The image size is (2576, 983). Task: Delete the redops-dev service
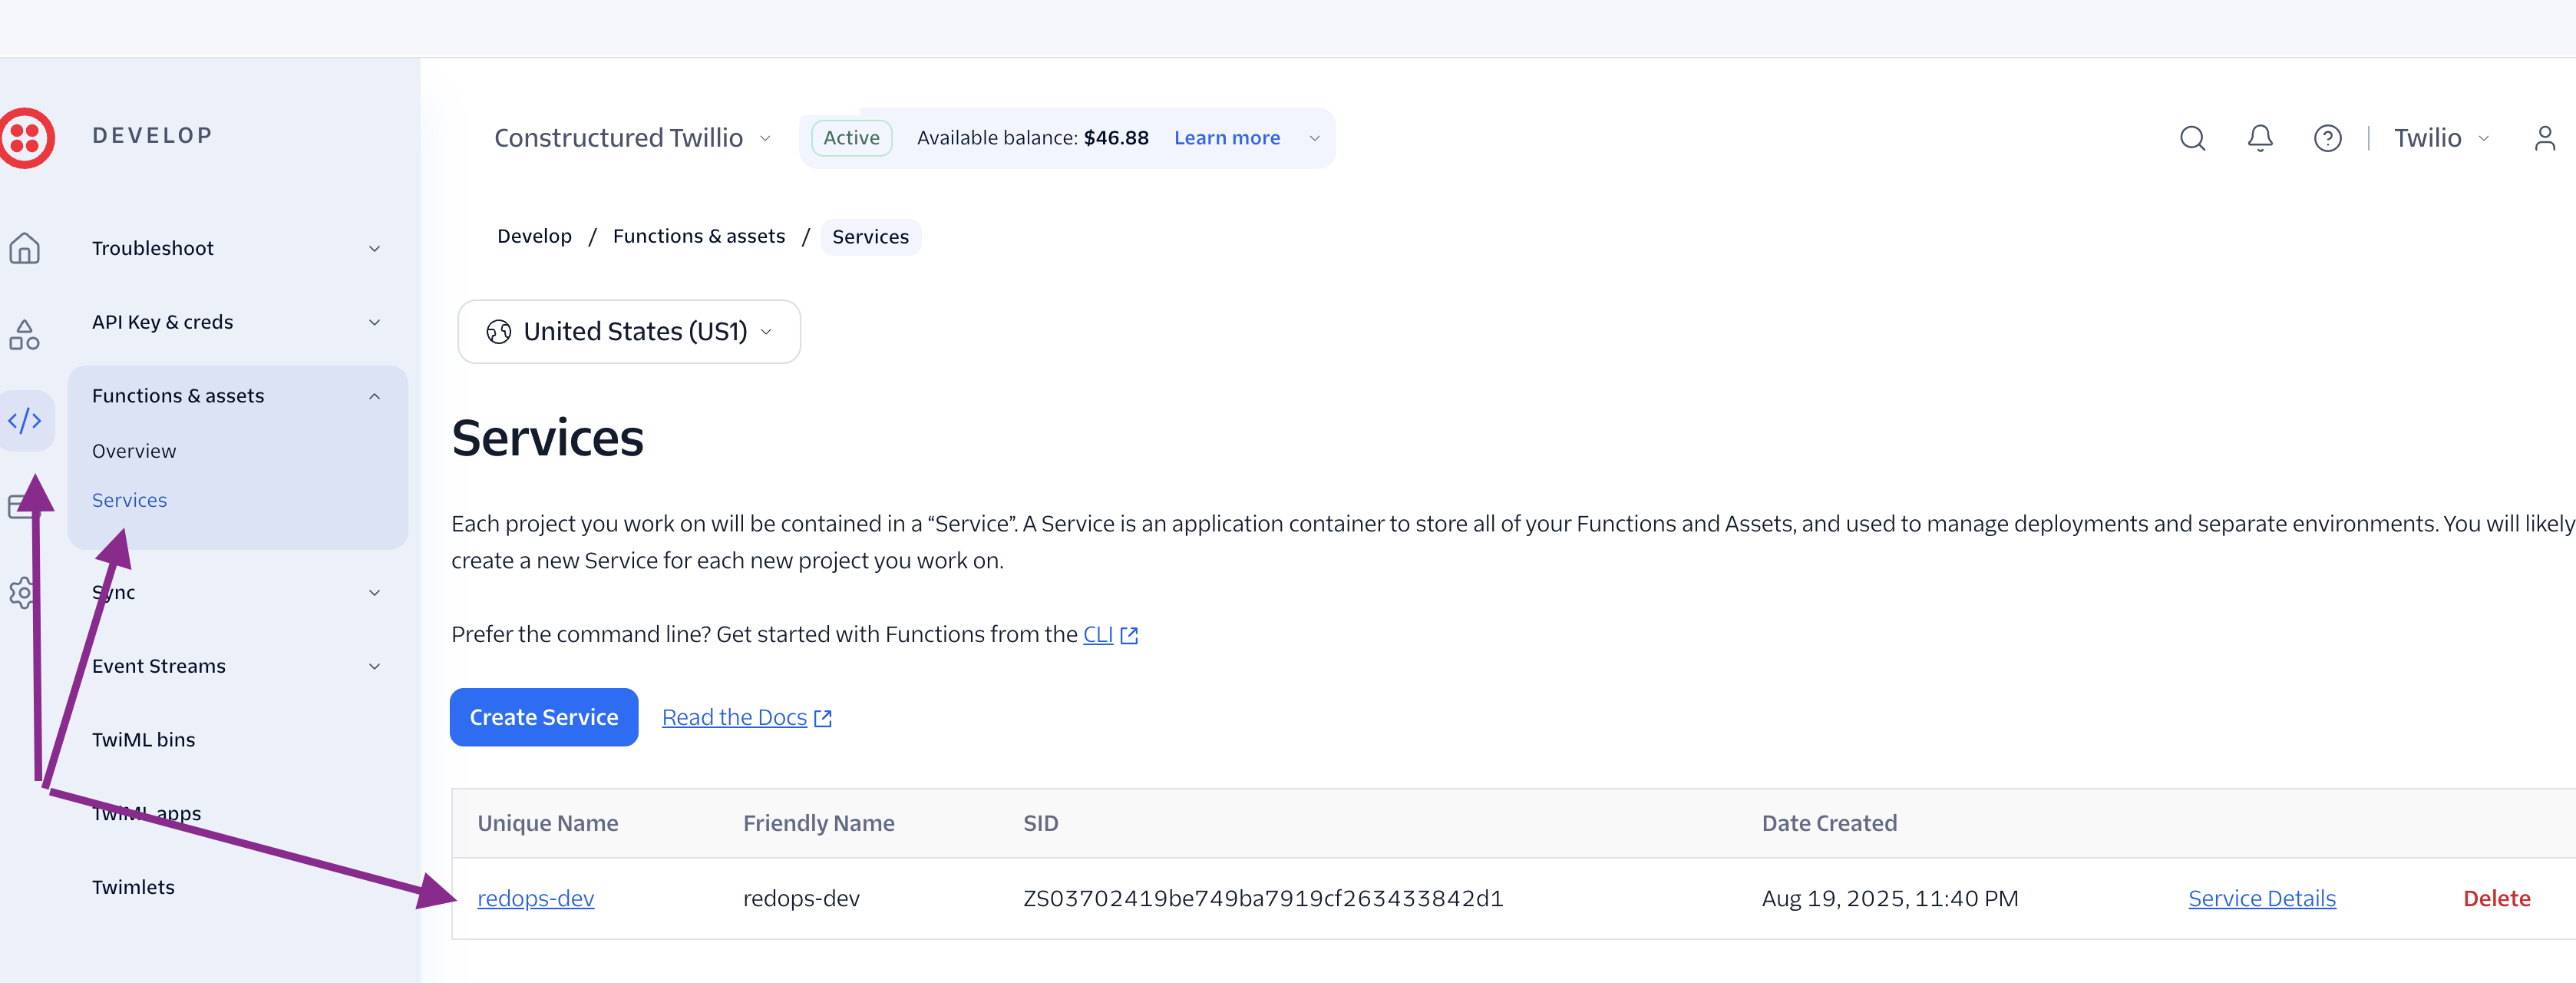coord(2497,899)
